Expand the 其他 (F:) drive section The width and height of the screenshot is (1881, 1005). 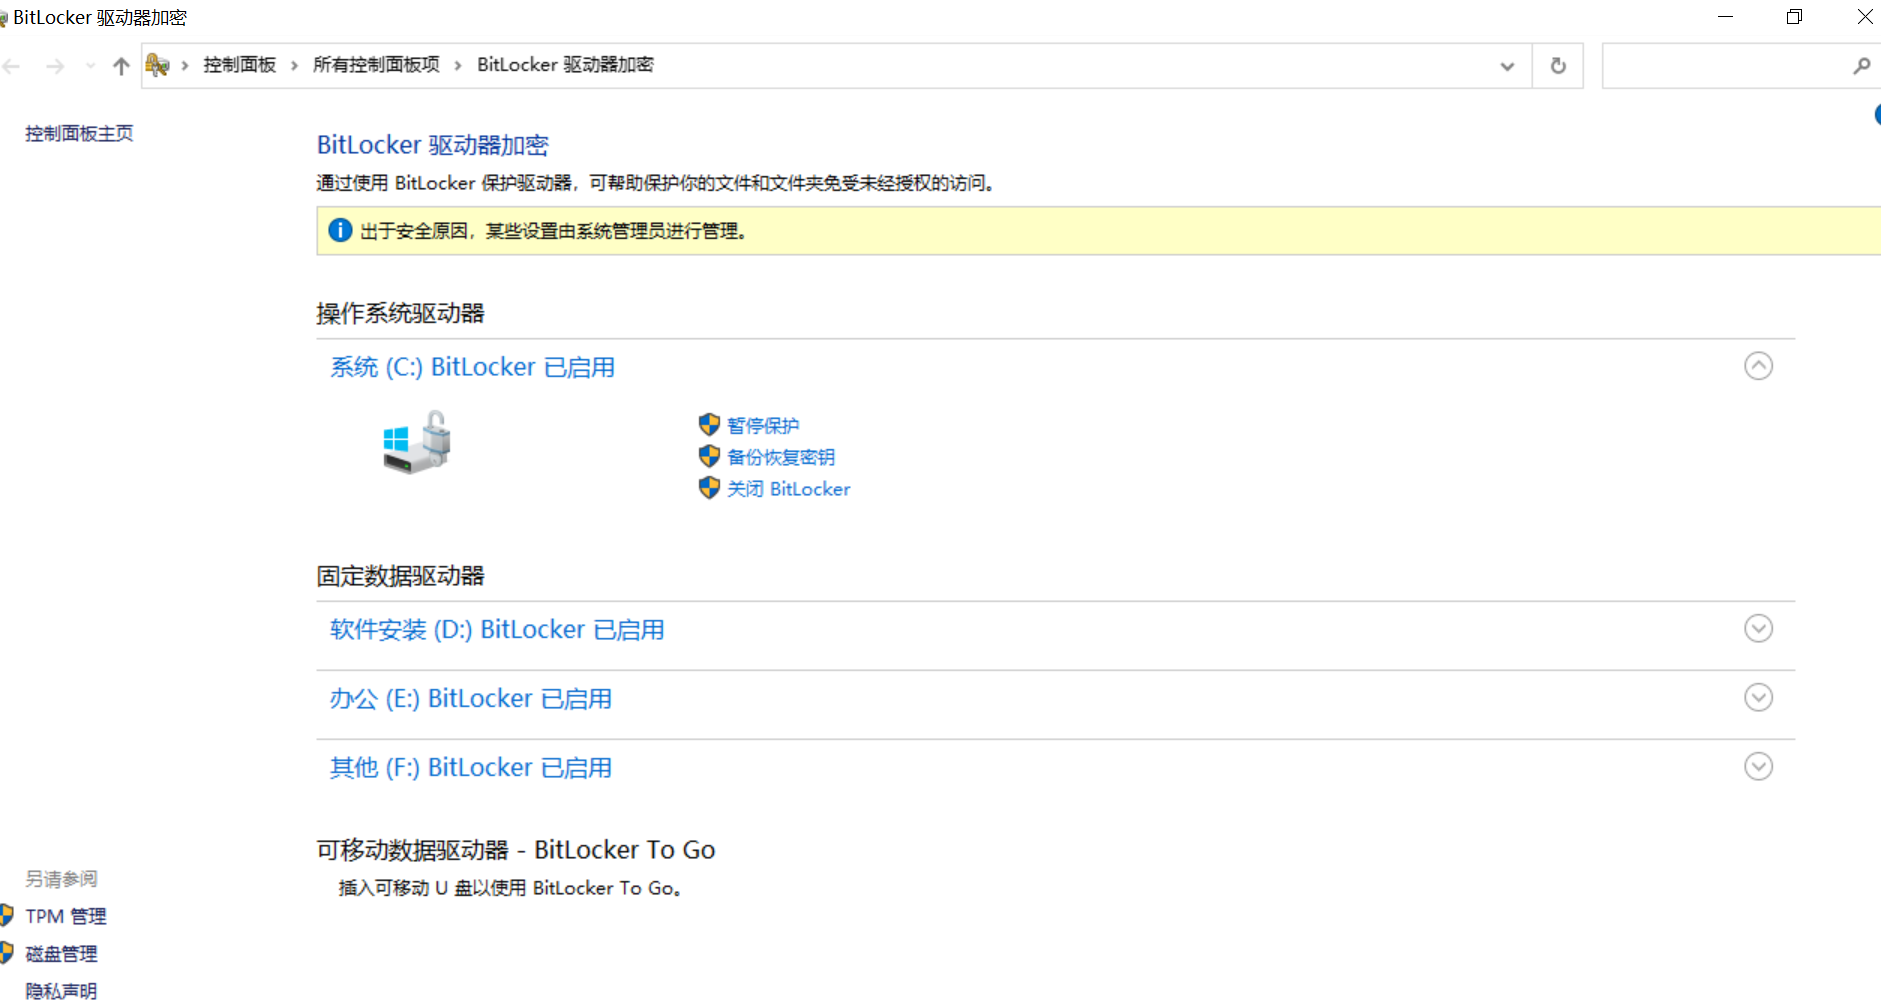pyautogui.click(x=1758, y=766)
